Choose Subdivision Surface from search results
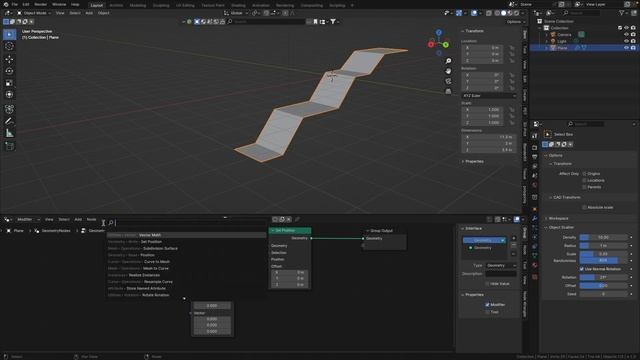640x360 pixels. 187,249
